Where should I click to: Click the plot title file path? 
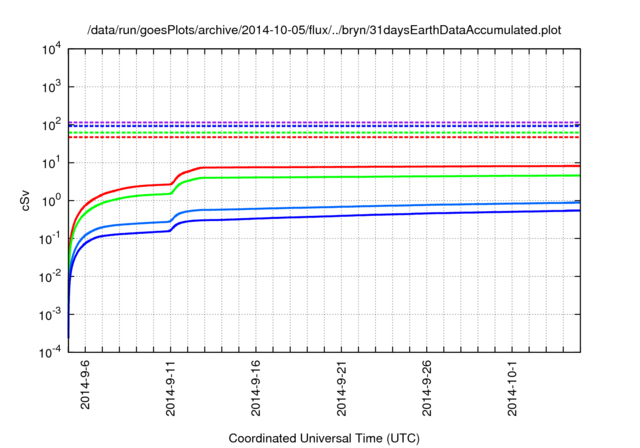pyautogui.click(x=324, y=30)
